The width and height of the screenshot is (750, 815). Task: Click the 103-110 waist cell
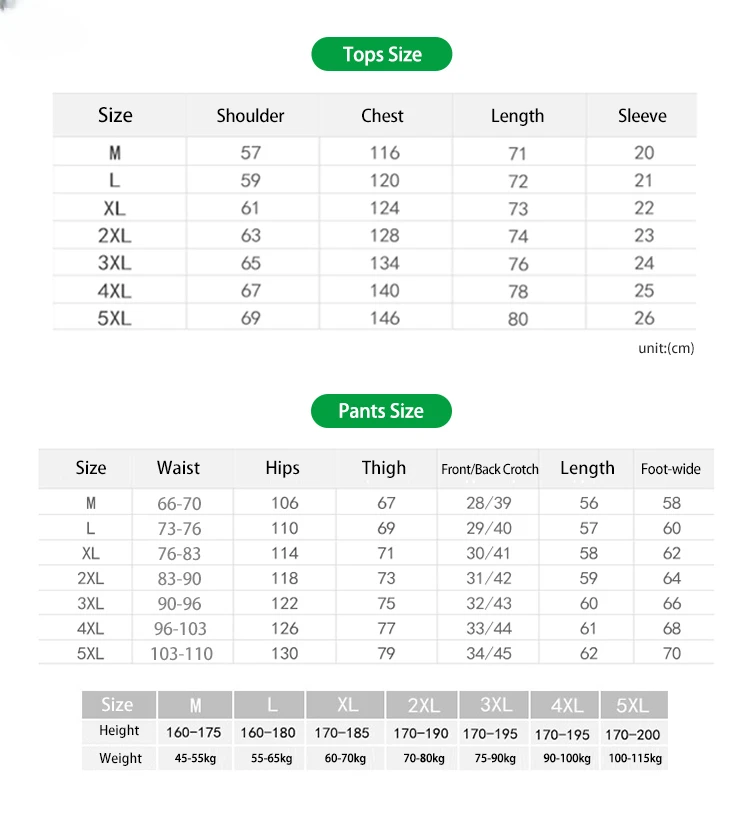(181, 653)
